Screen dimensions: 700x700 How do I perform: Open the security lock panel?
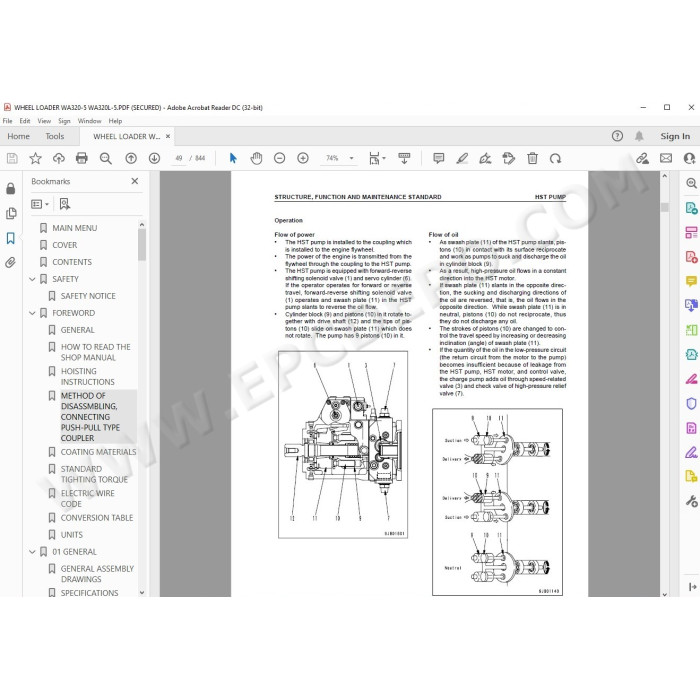11,189
